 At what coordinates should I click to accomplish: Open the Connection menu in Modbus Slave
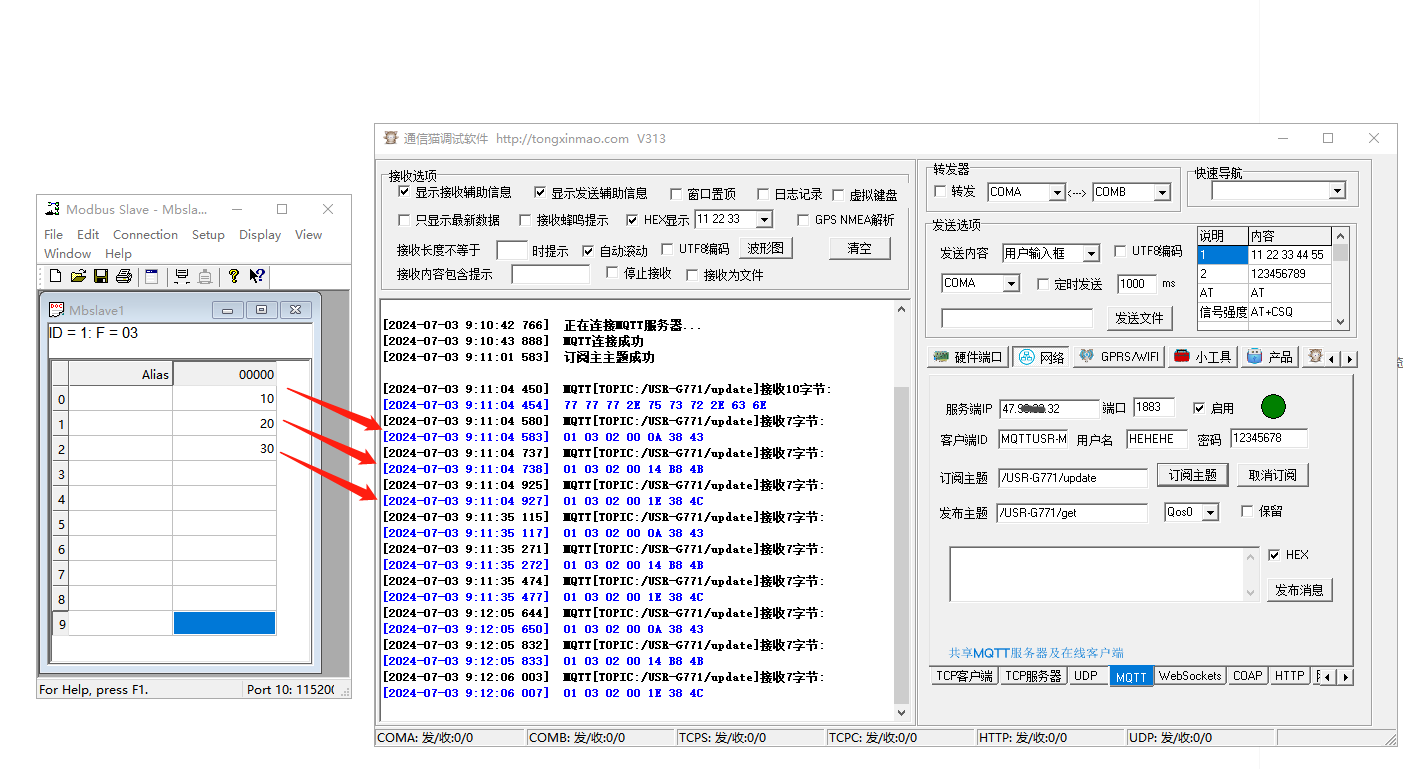tap(145, 234)
